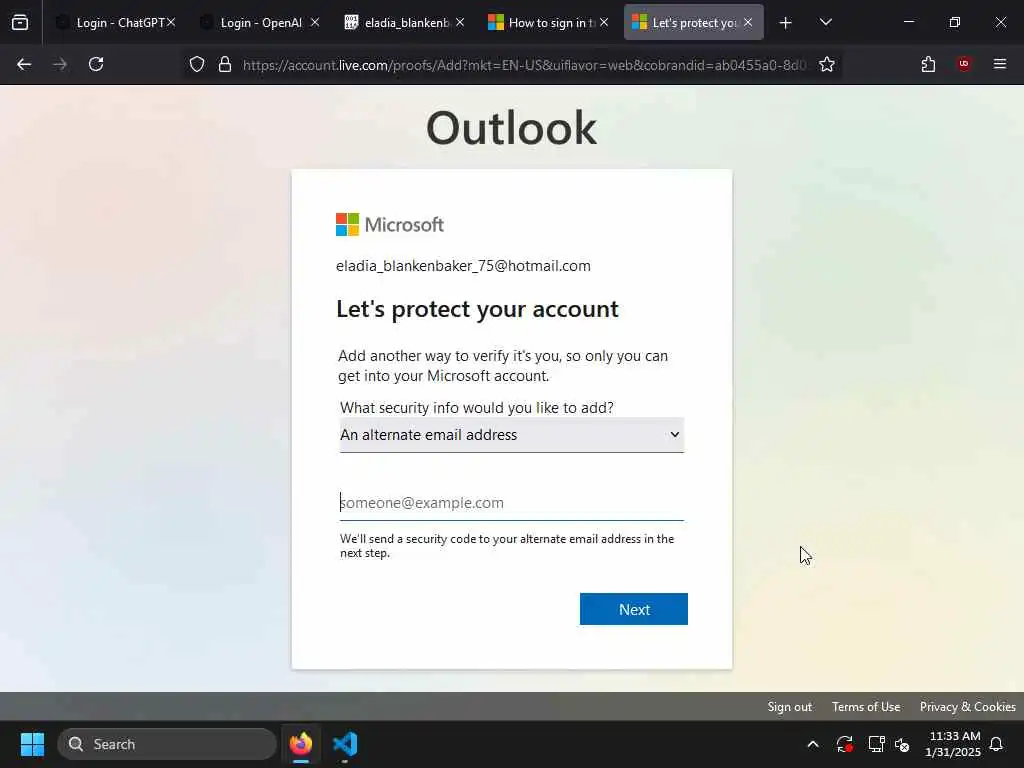1024x768 pixels.
Task: Close the Let's protect your account tab
Action: tap(748, 22)
